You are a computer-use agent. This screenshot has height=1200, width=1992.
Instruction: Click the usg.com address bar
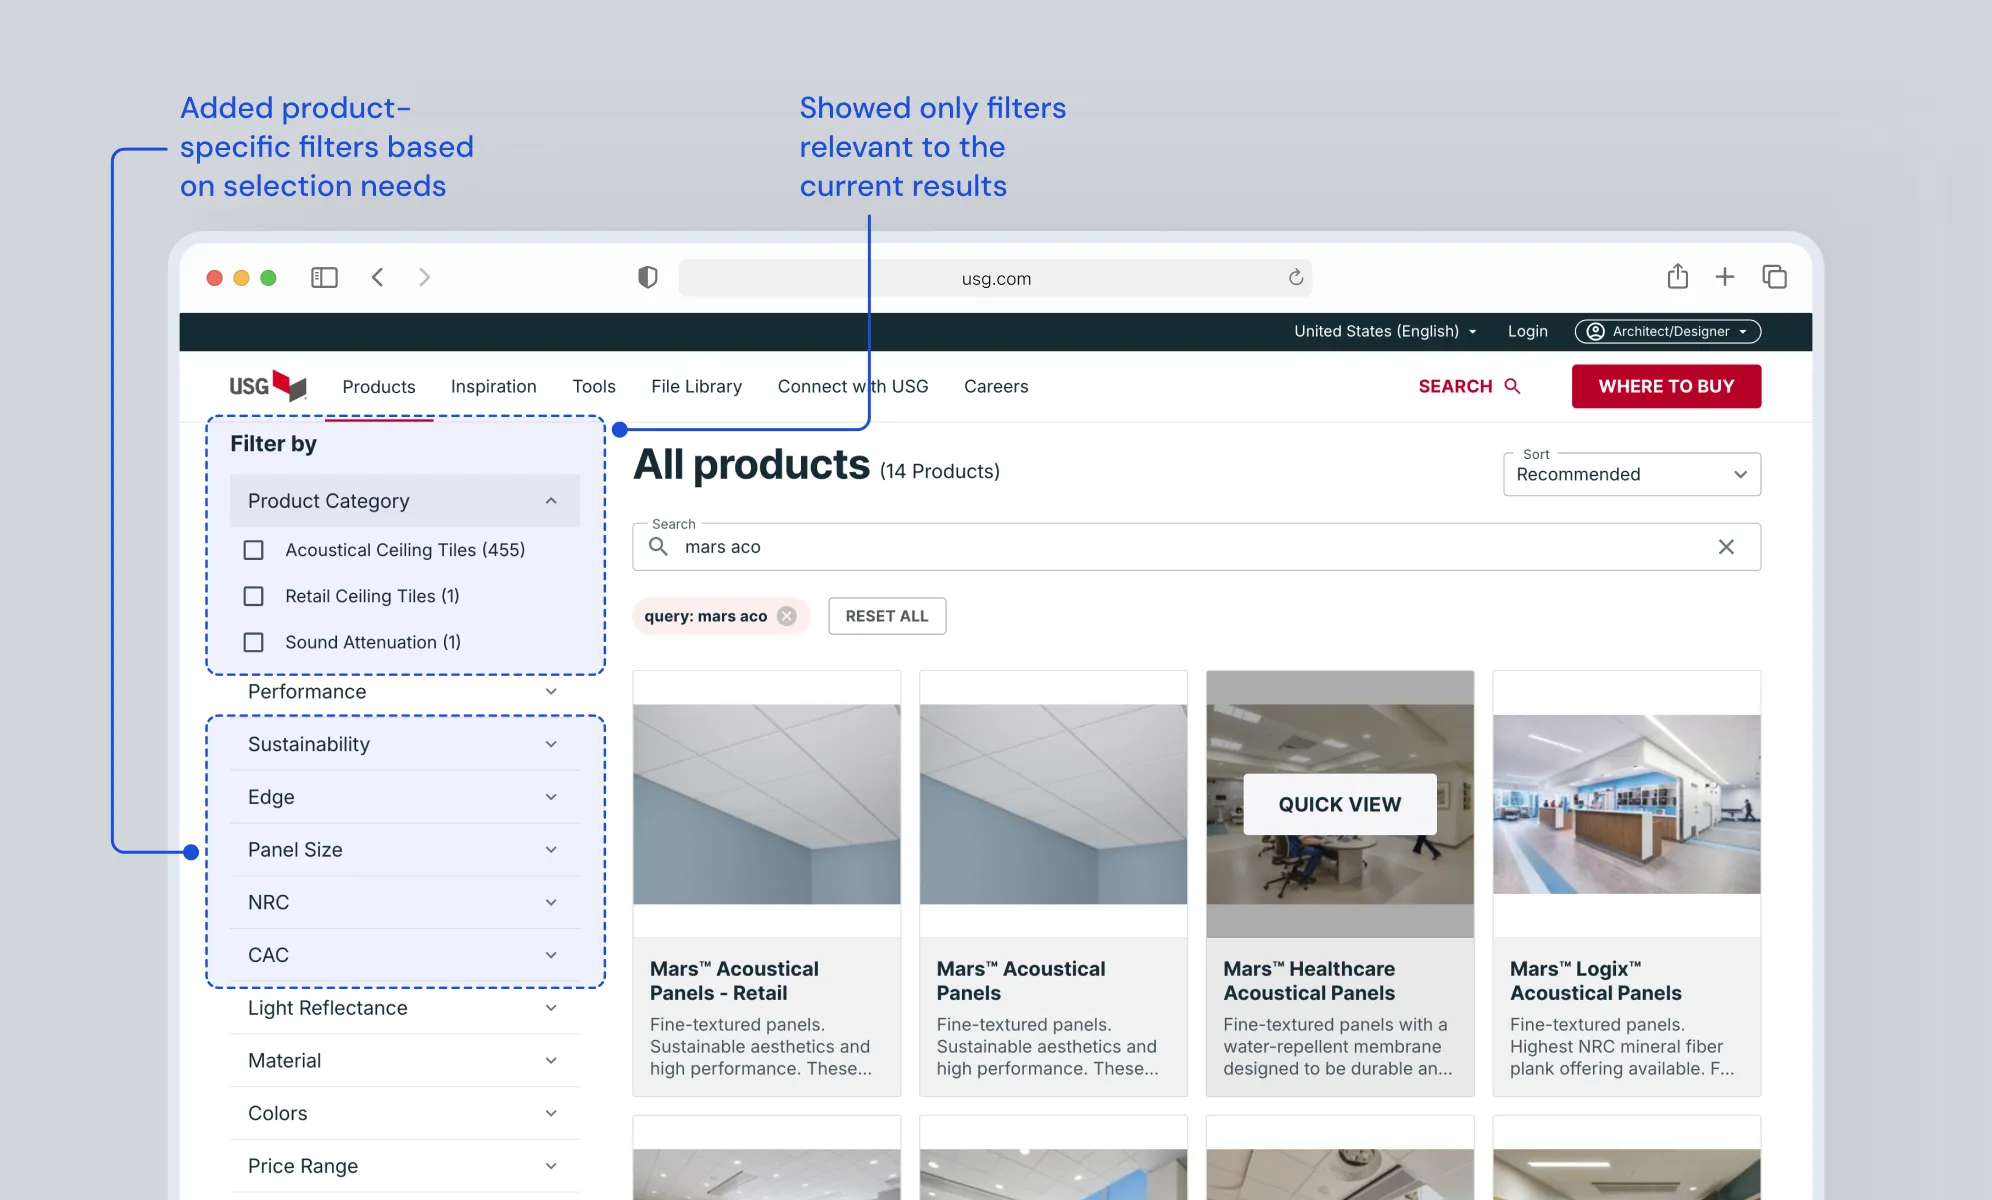[995, 278]
